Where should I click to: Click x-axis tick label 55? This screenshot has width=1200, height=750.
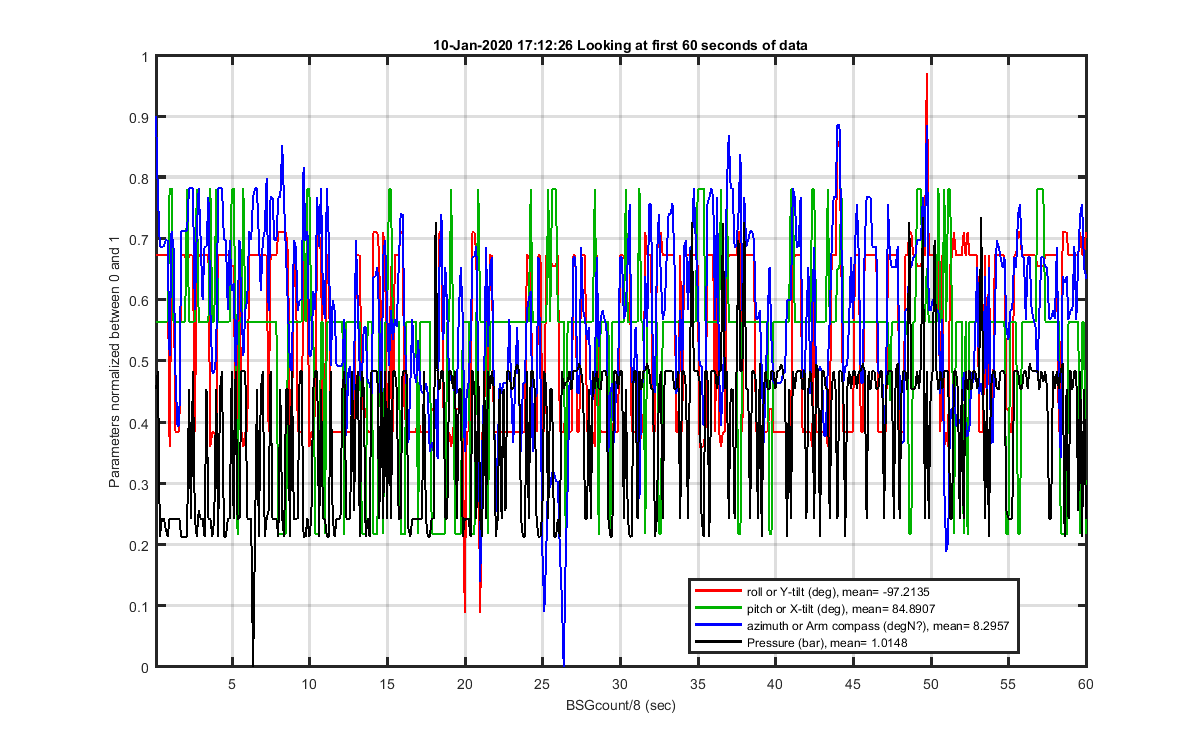point(1007,685)
